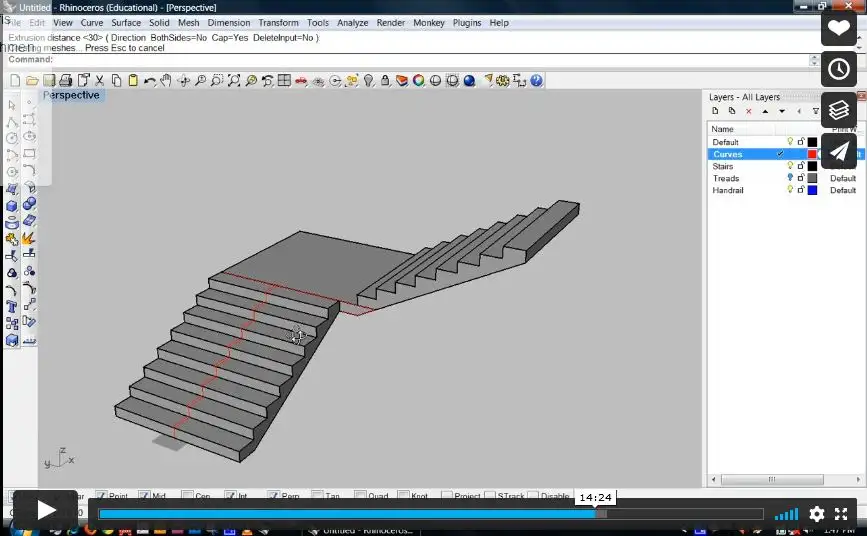Enable the Tan osnap checkbox
The height and width of the screenshot is (536, 867).
point(317,496)
